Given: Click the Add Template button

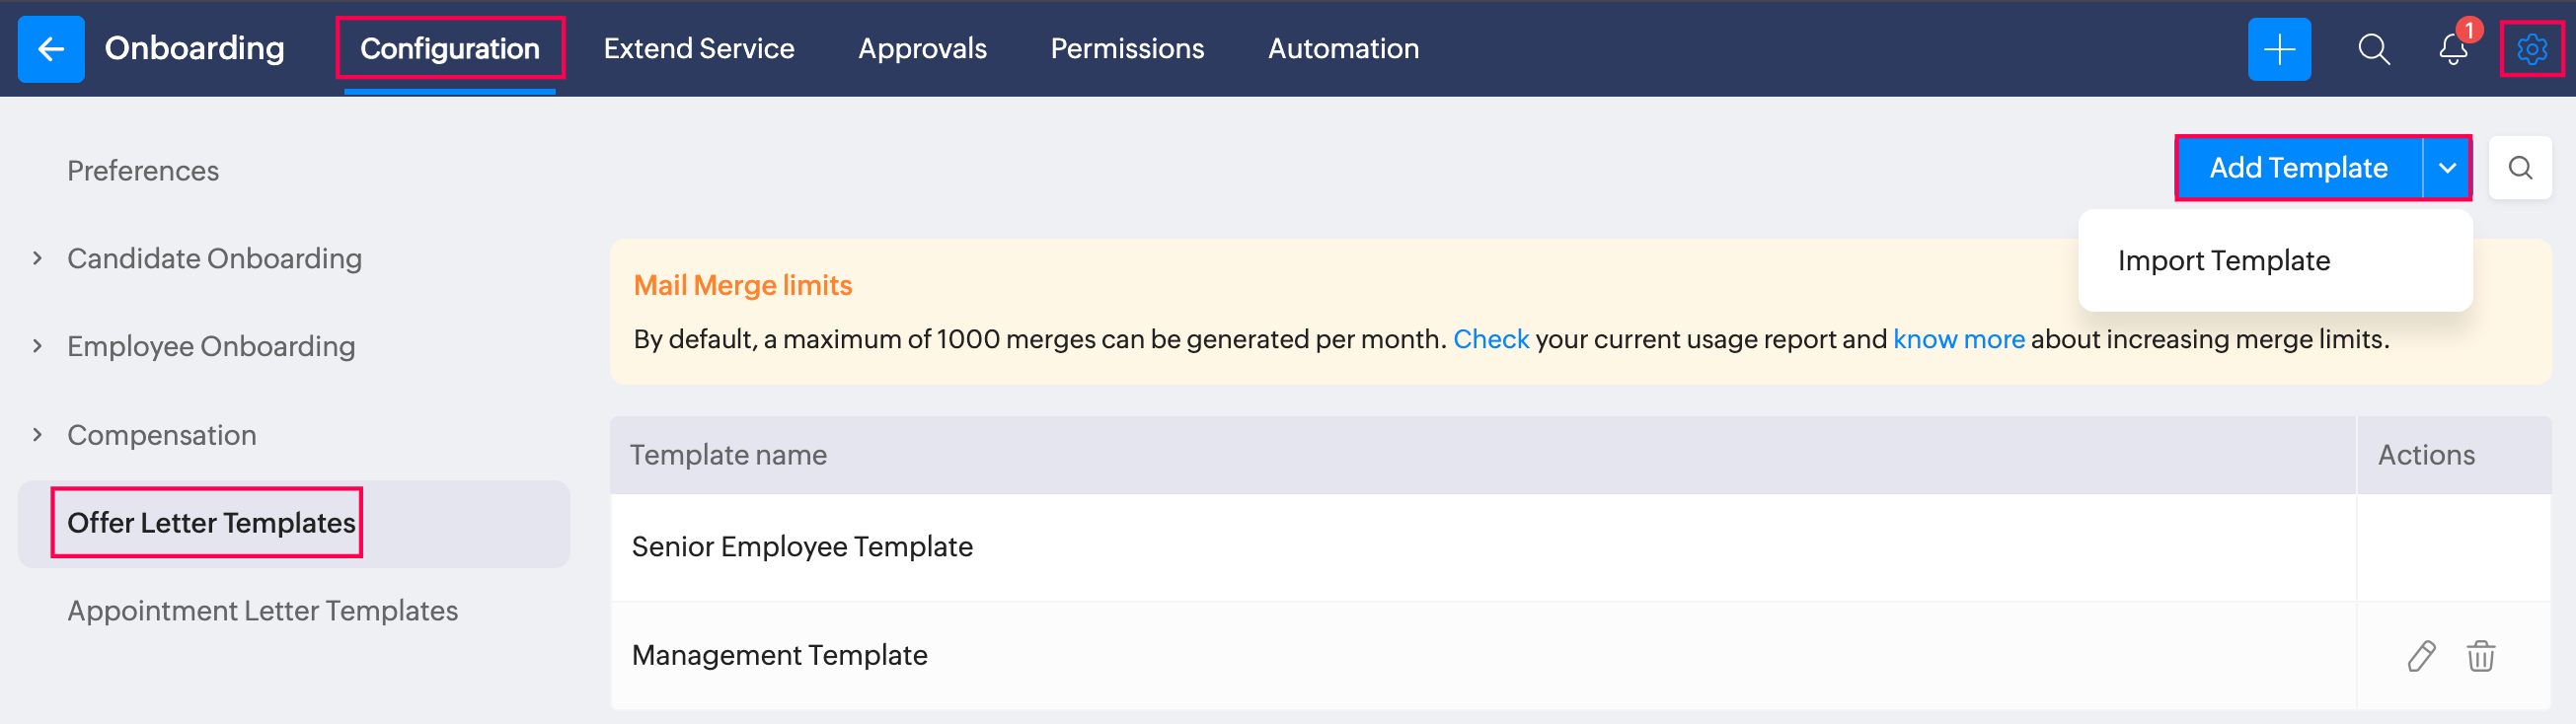Looking at the screenshot, I should point(2297,168).
